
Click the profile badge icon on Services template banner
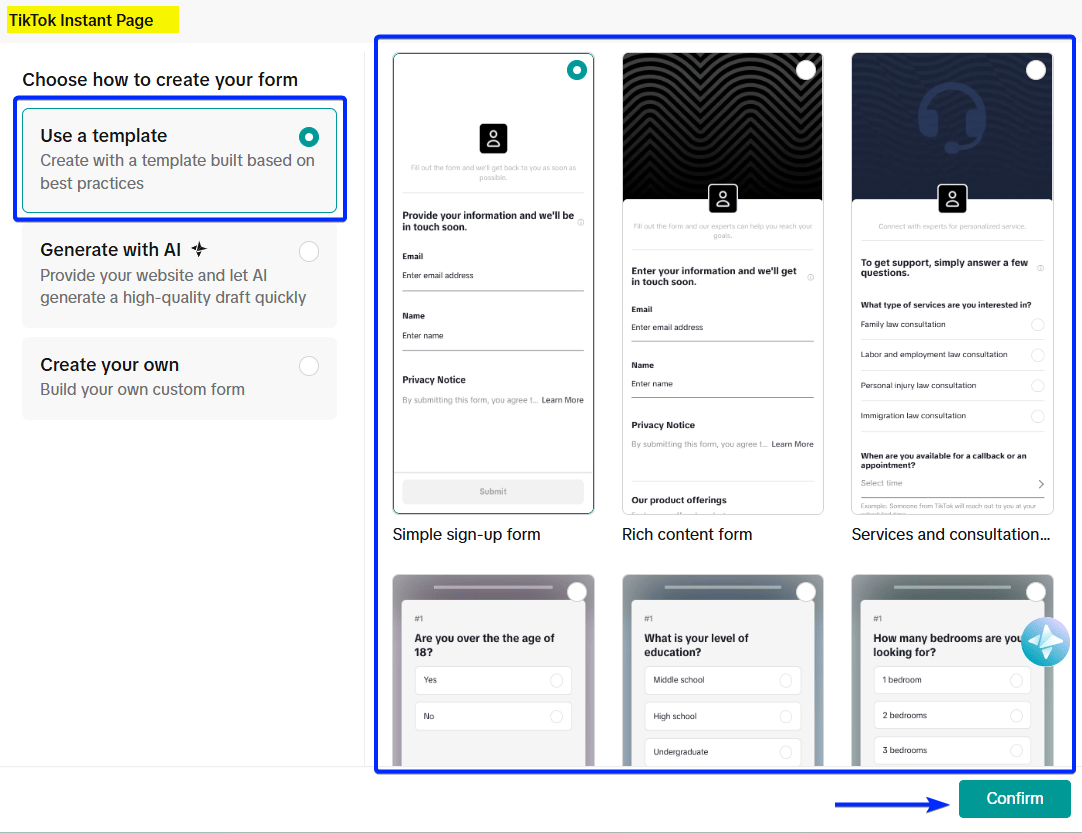952,199
